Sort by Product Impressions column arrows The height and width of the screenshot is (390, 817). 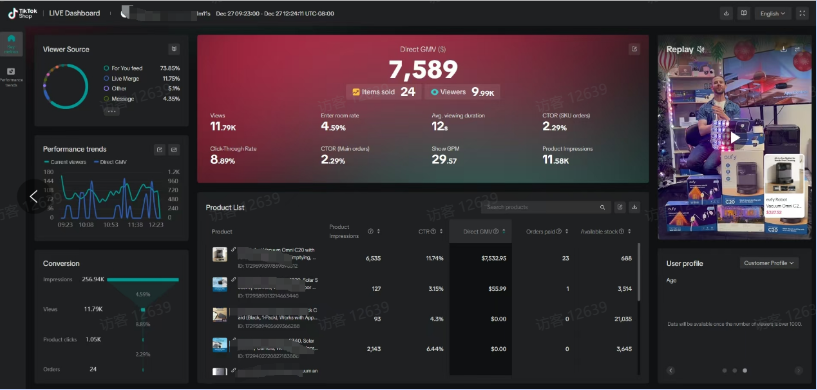point(378,231)
